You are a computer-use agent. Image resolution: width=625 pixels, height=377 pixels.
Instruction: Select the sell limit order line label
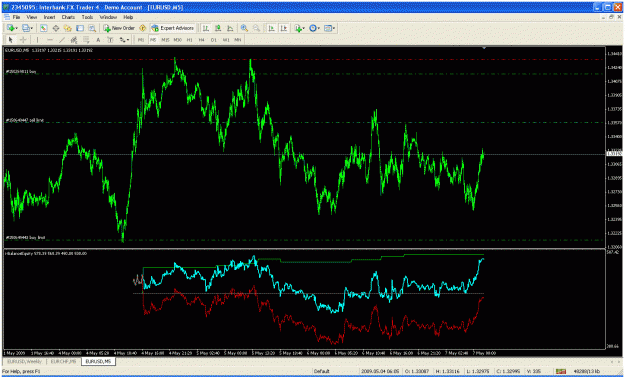(25, 120)
